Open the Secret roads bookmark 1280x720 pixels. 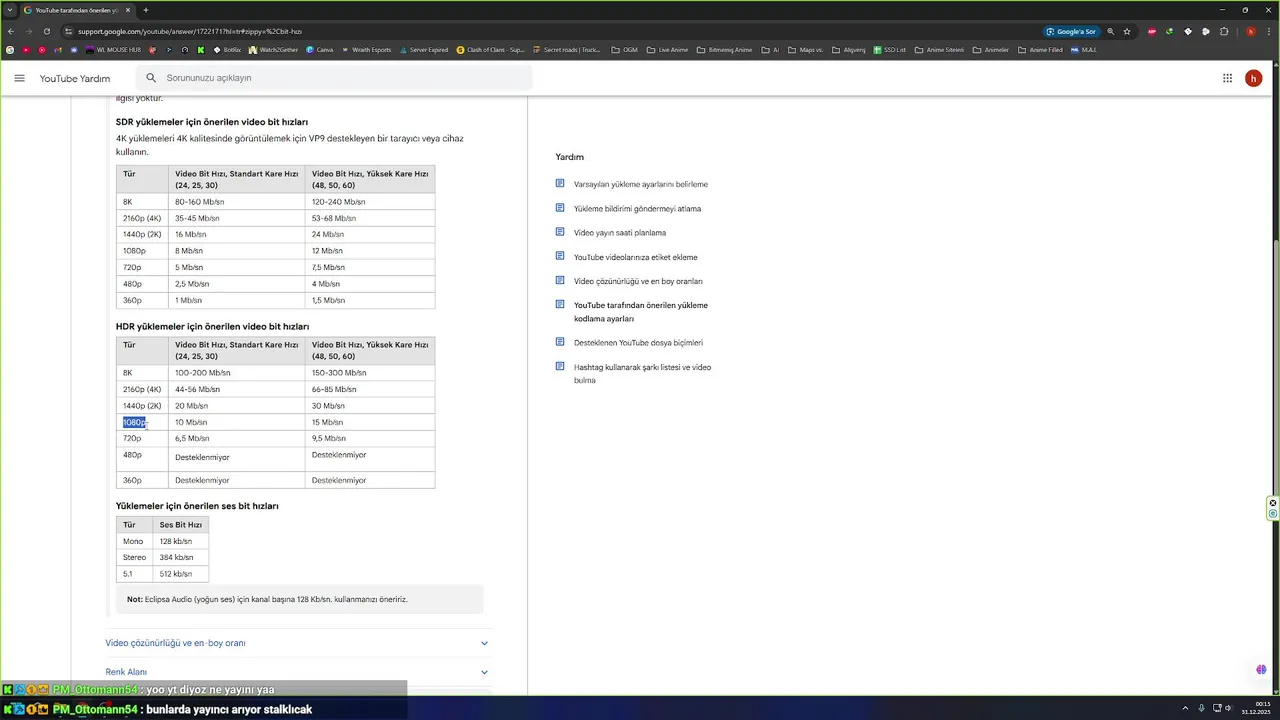(x=567, y=49)
